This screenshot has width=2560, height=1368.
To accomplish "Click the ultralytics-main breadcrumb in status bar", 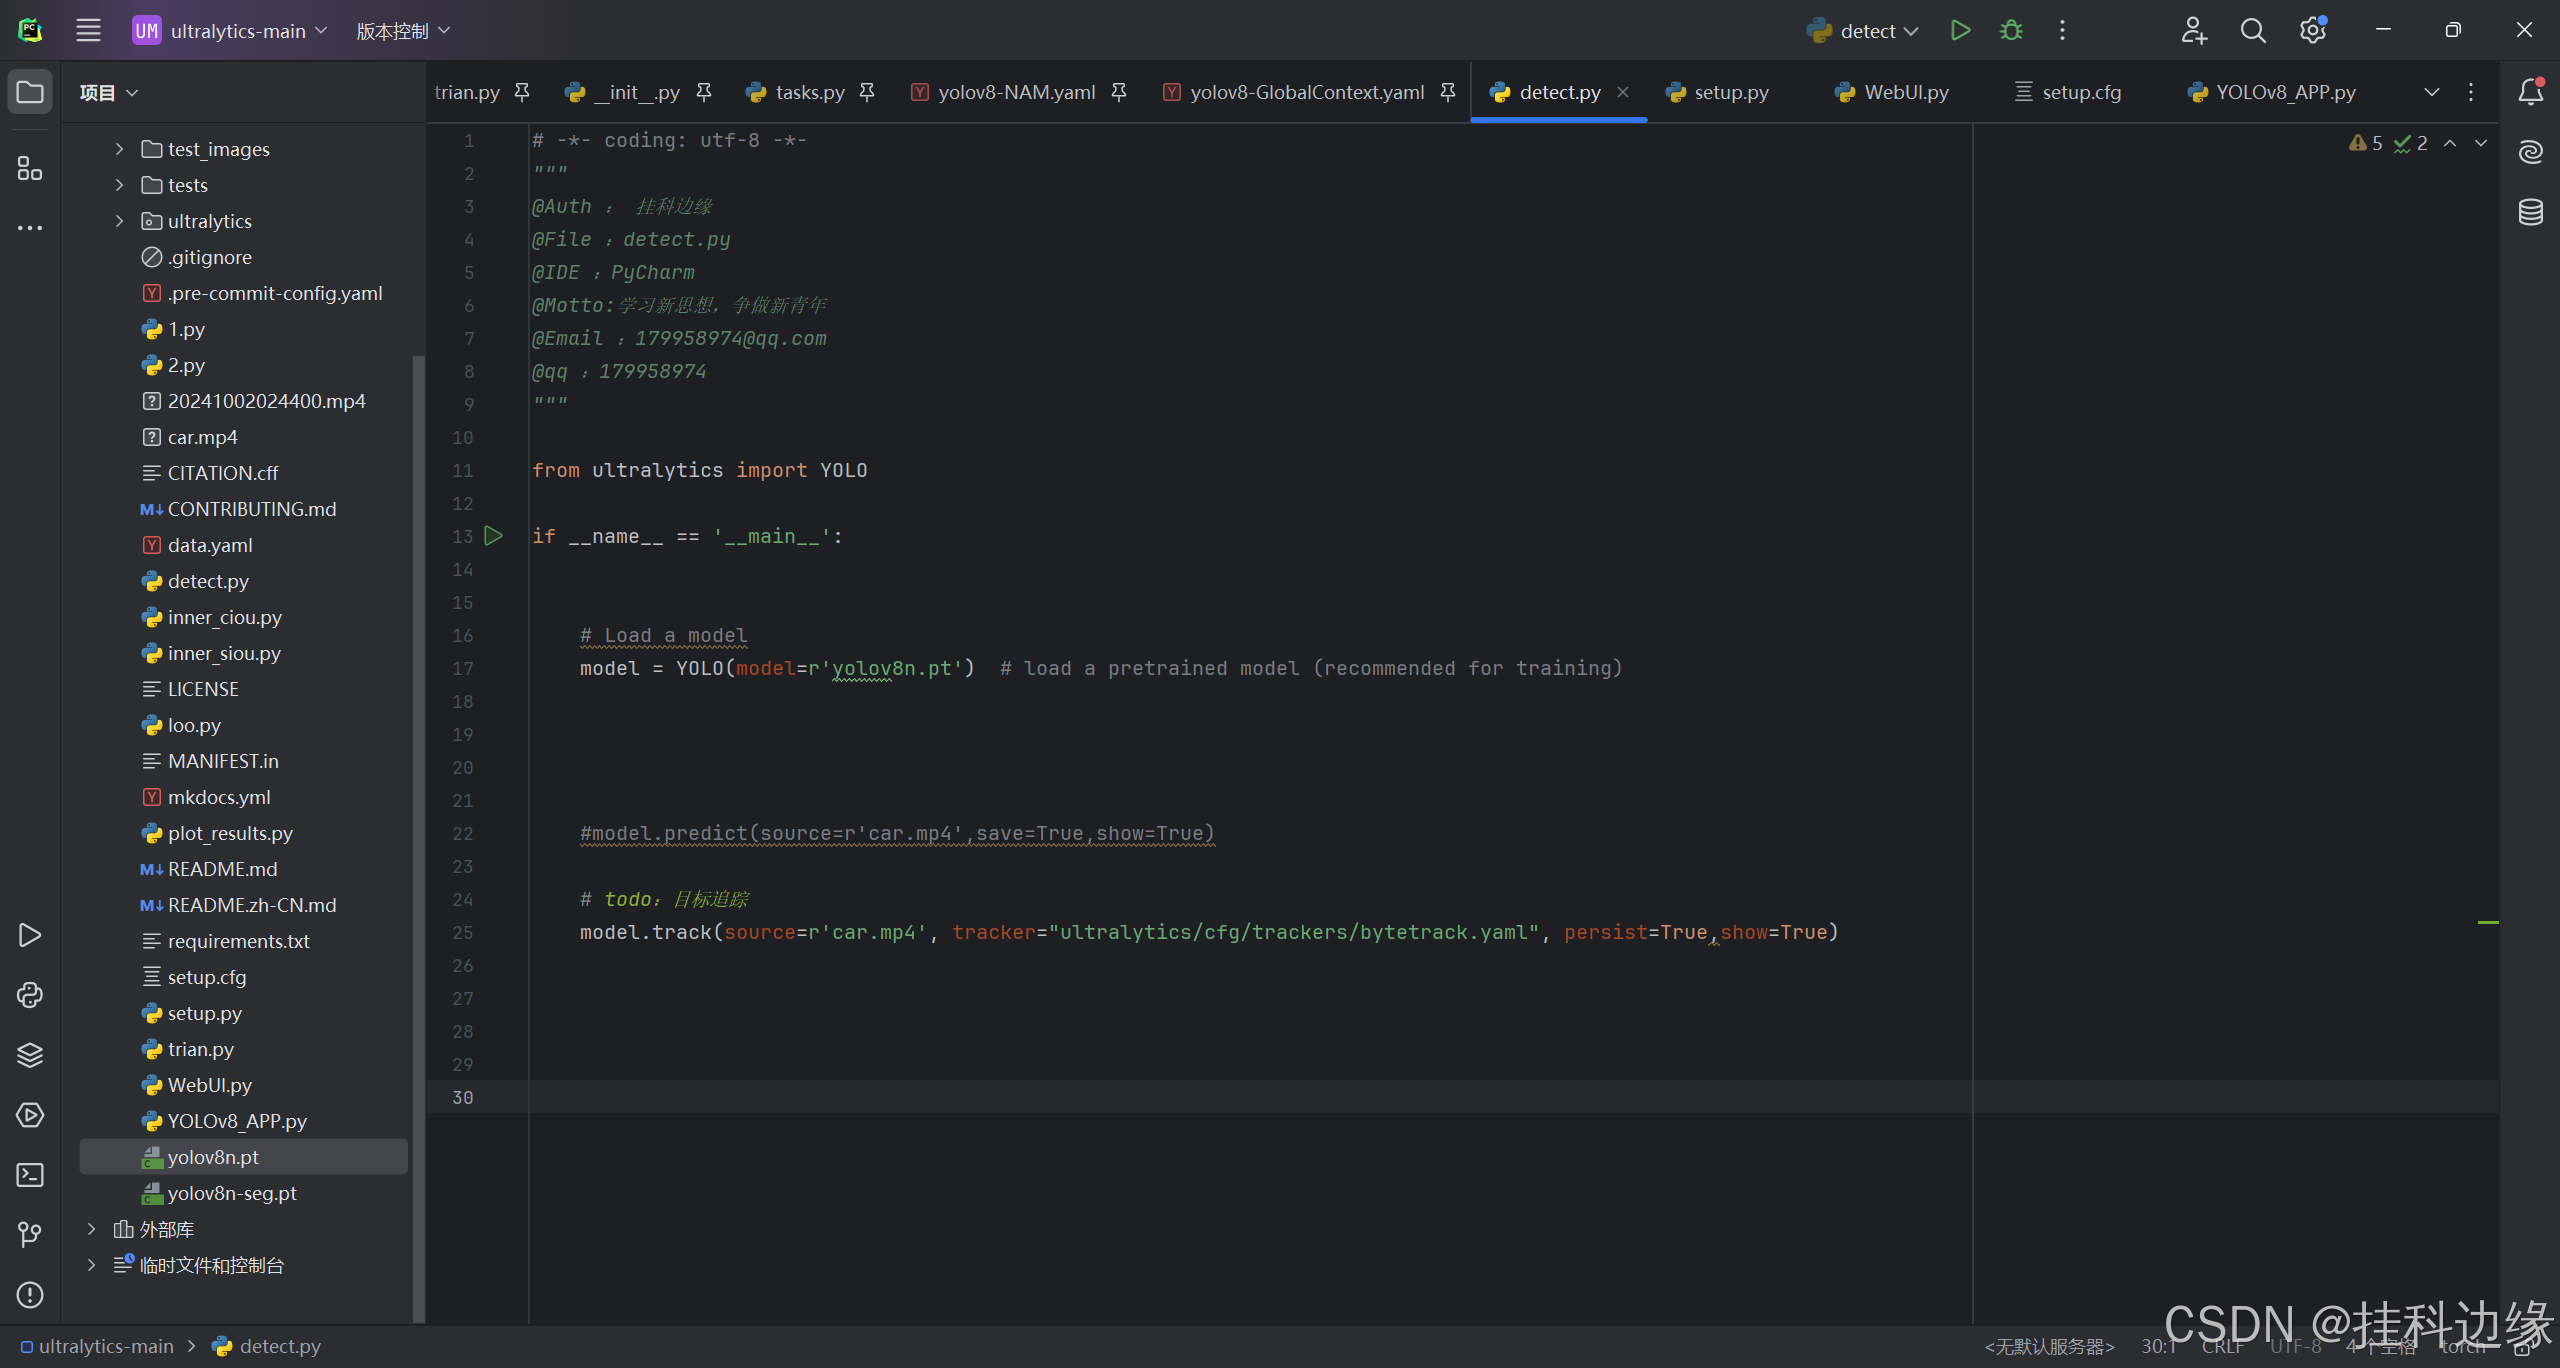I will coord(105,1346).
